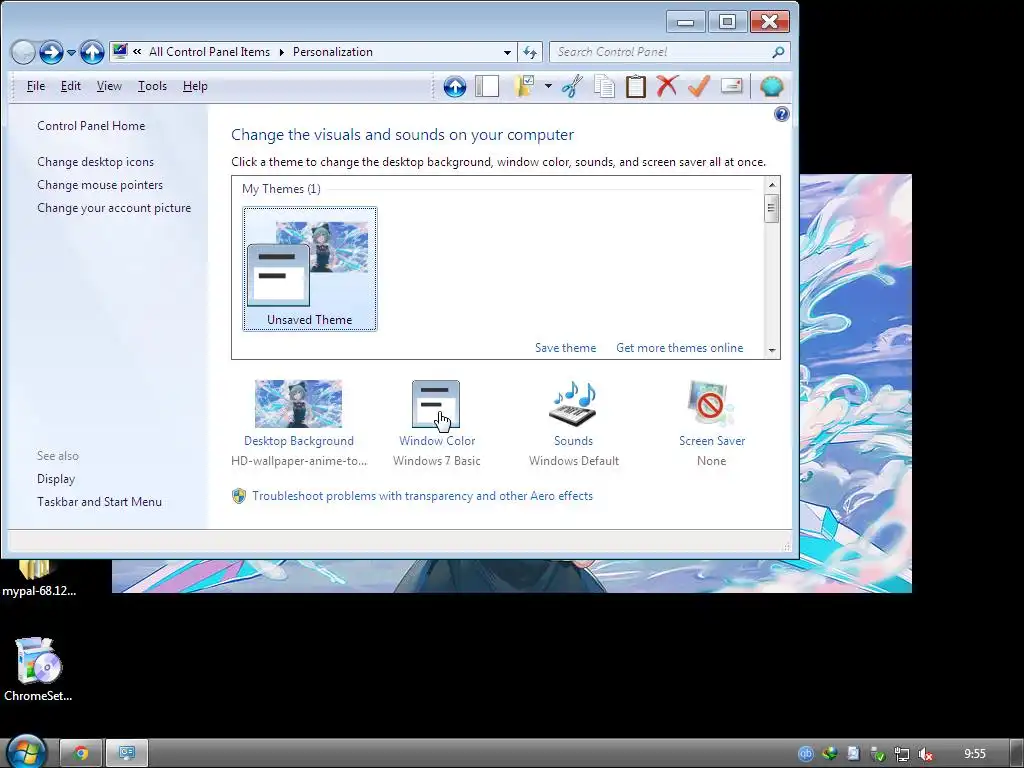Go to Control Panel Home
1024x768 pixels.
click(x=91, y=126)
